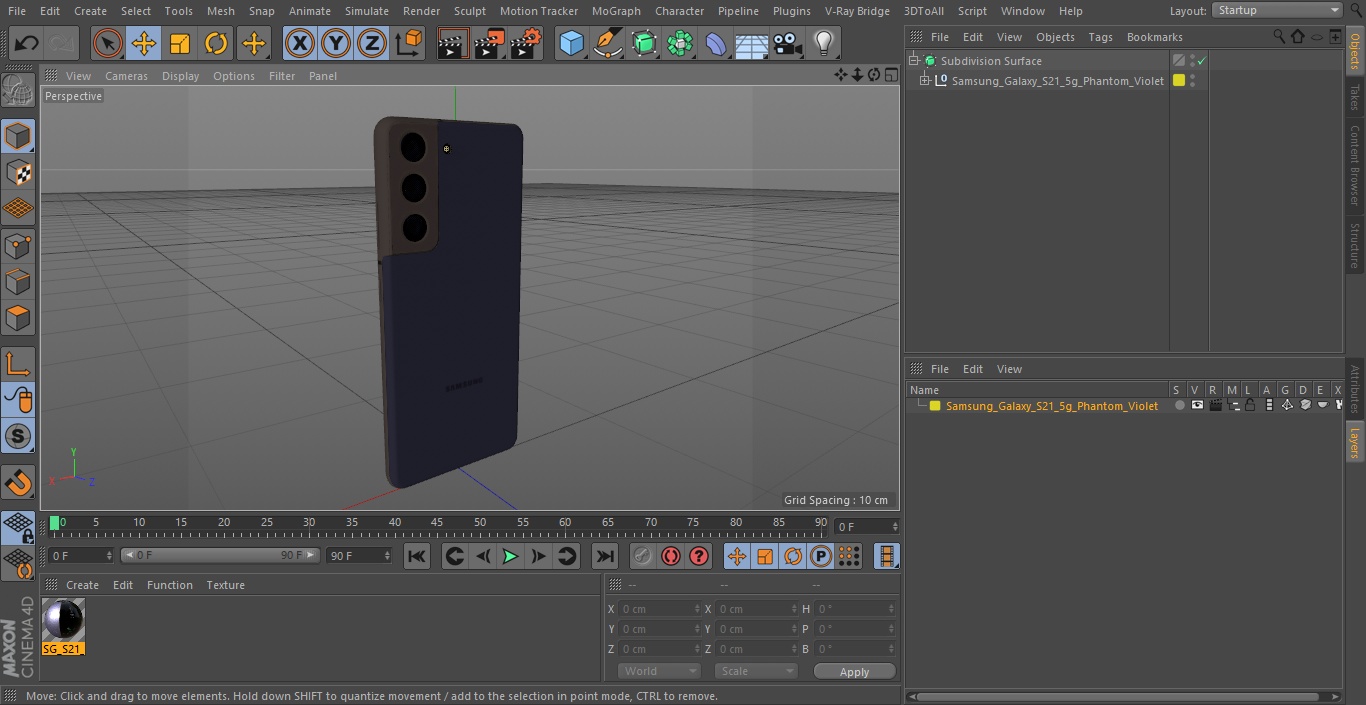This screenshot has height=705, width=1366.
Task: Go to the end of animation
Action: point(605,556)
